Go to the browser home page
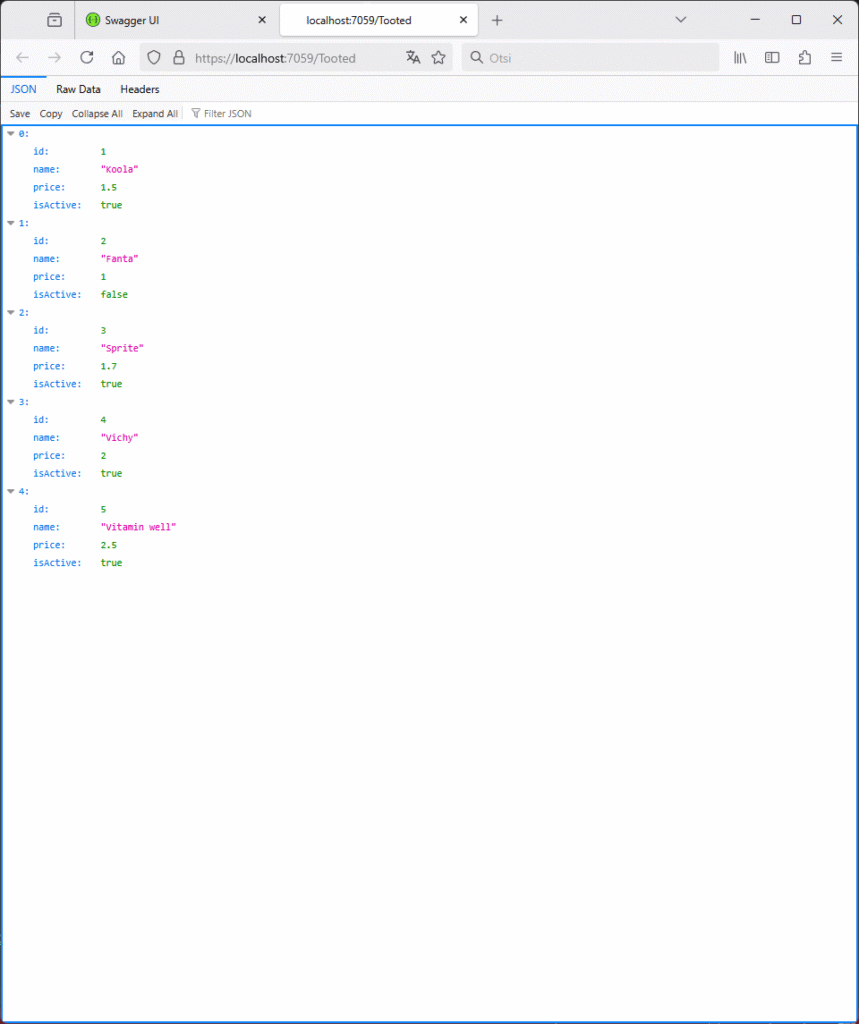Image resolution: width=859 pixels, height=1024 pixels. (118, 58)
